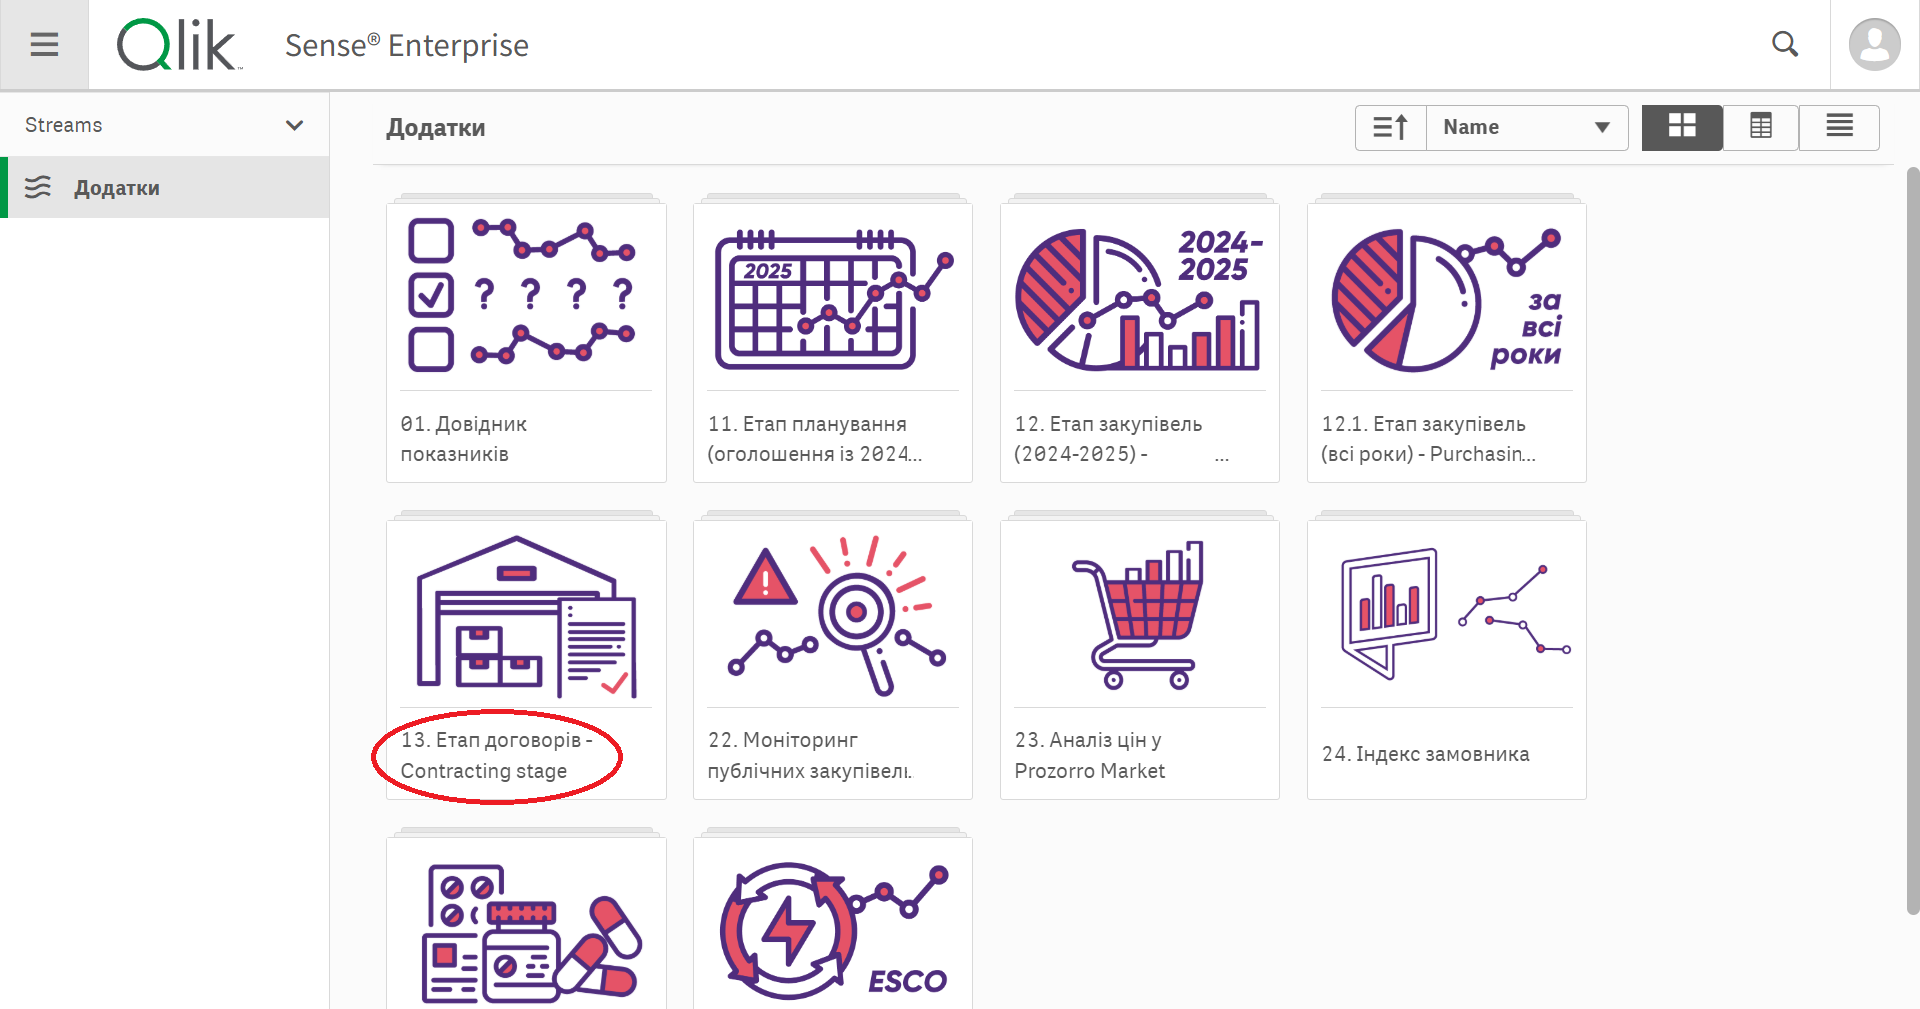This screenshot has height=1009, width=1920.
Task: Open the hamburger navigation menu
Action: (x=44, y=45)
